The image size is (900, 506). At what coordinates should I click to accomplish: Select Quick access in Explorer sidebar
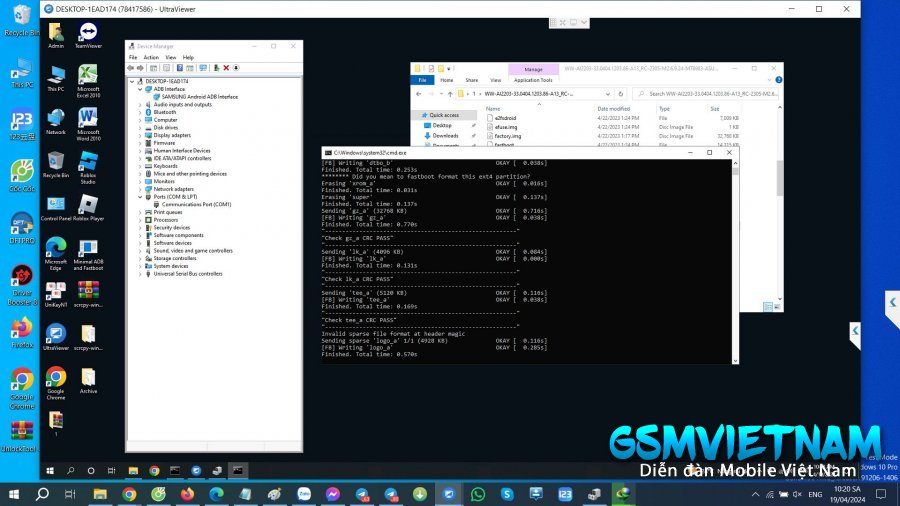[x=444, y=115]
